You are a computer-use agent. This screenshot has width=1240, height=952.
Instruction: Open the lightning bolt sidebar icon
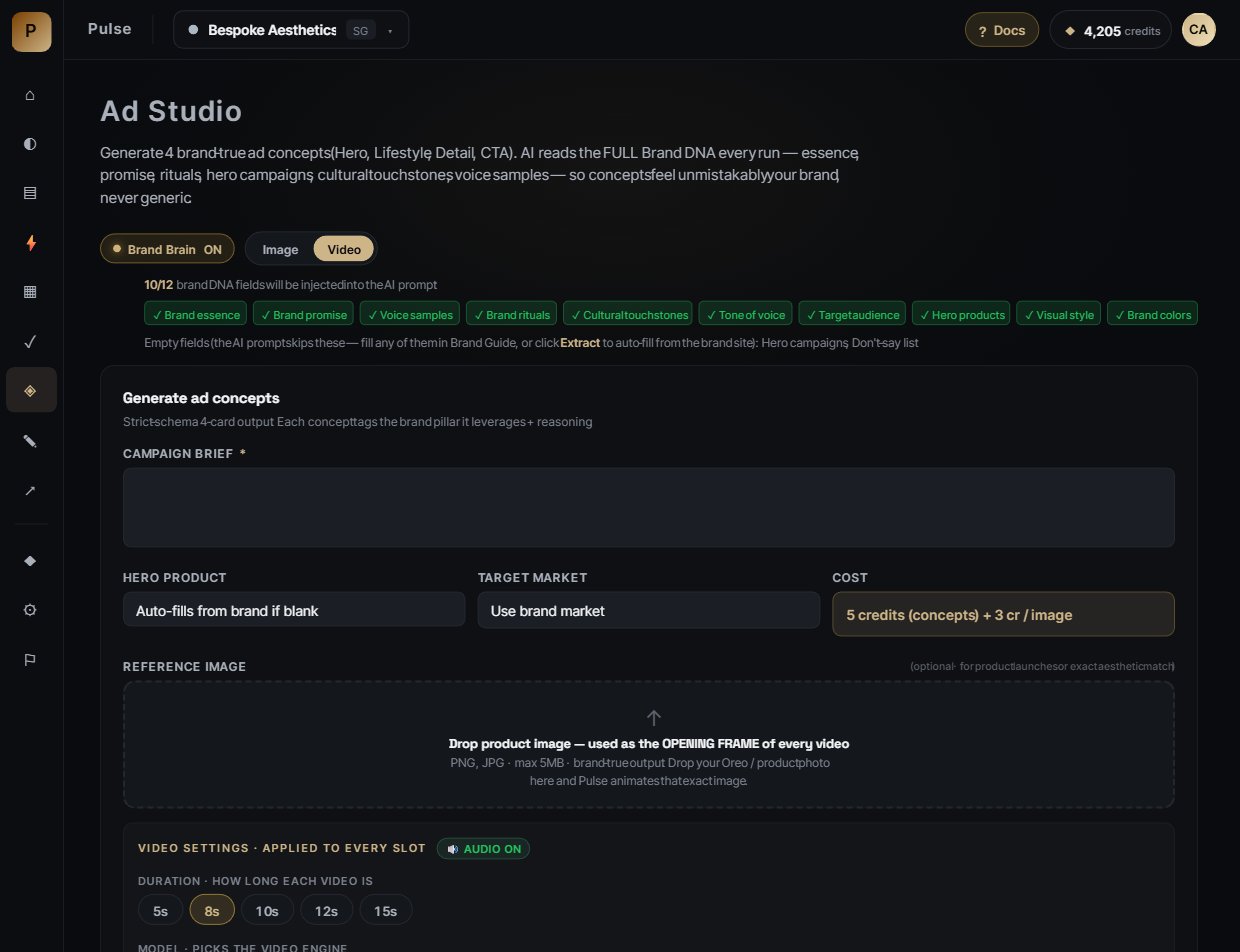point(30,243)
